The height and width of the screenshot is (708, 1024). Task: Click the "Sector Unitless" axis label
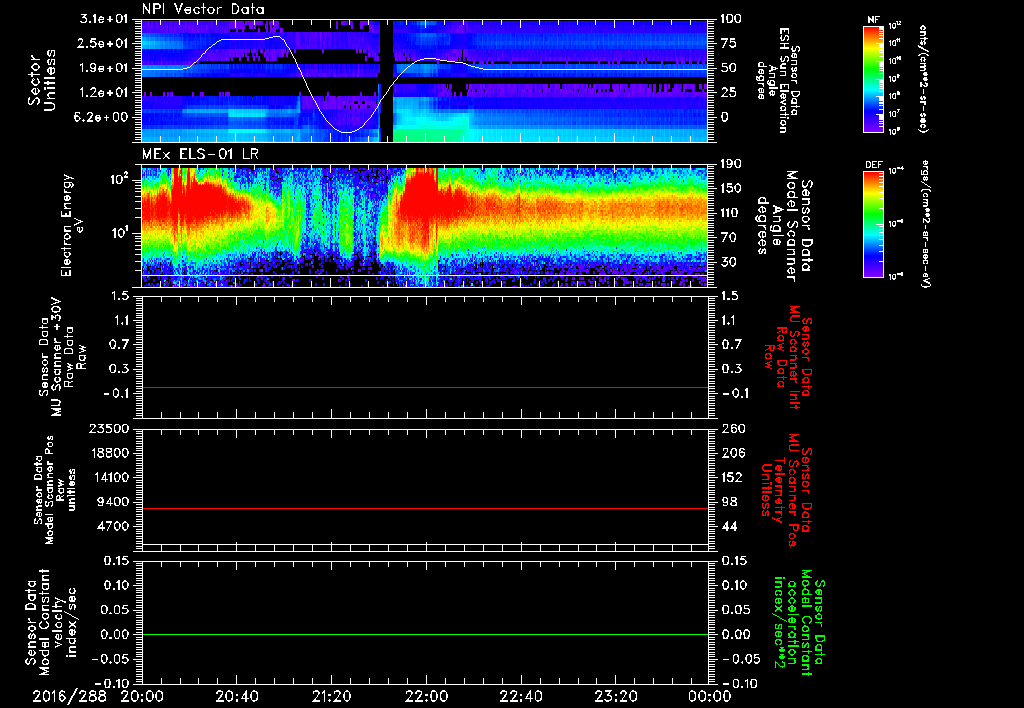coord(42,80)
